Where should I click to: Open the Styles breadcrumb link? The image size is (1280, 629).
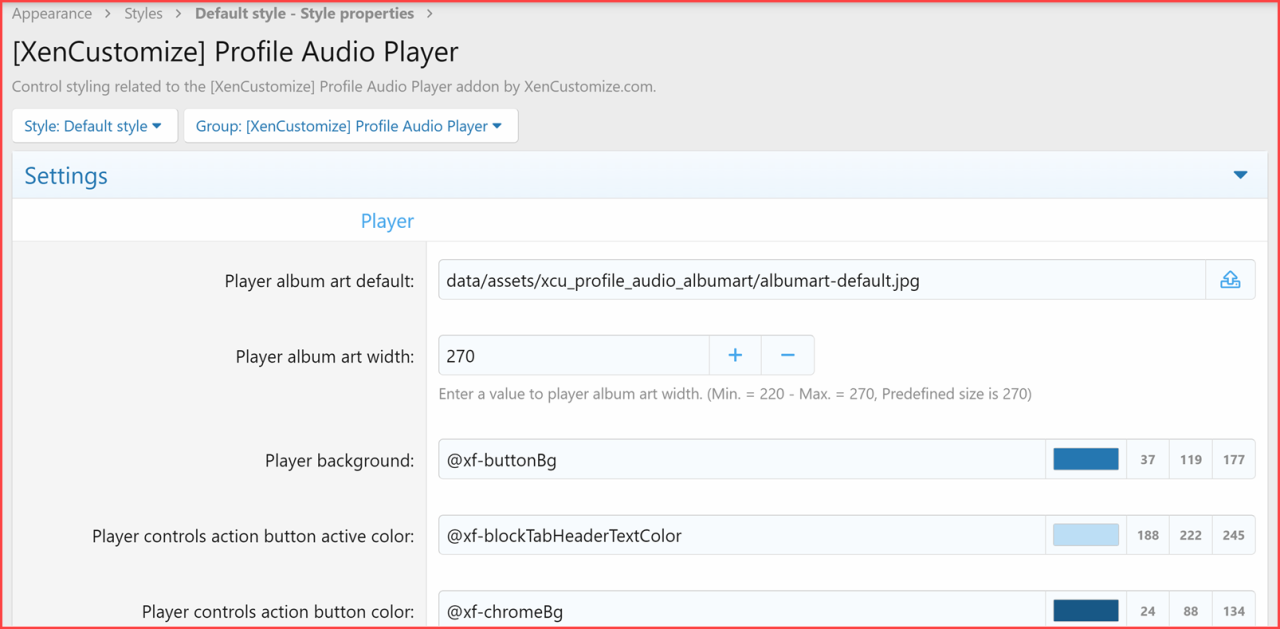coord(143,13)
